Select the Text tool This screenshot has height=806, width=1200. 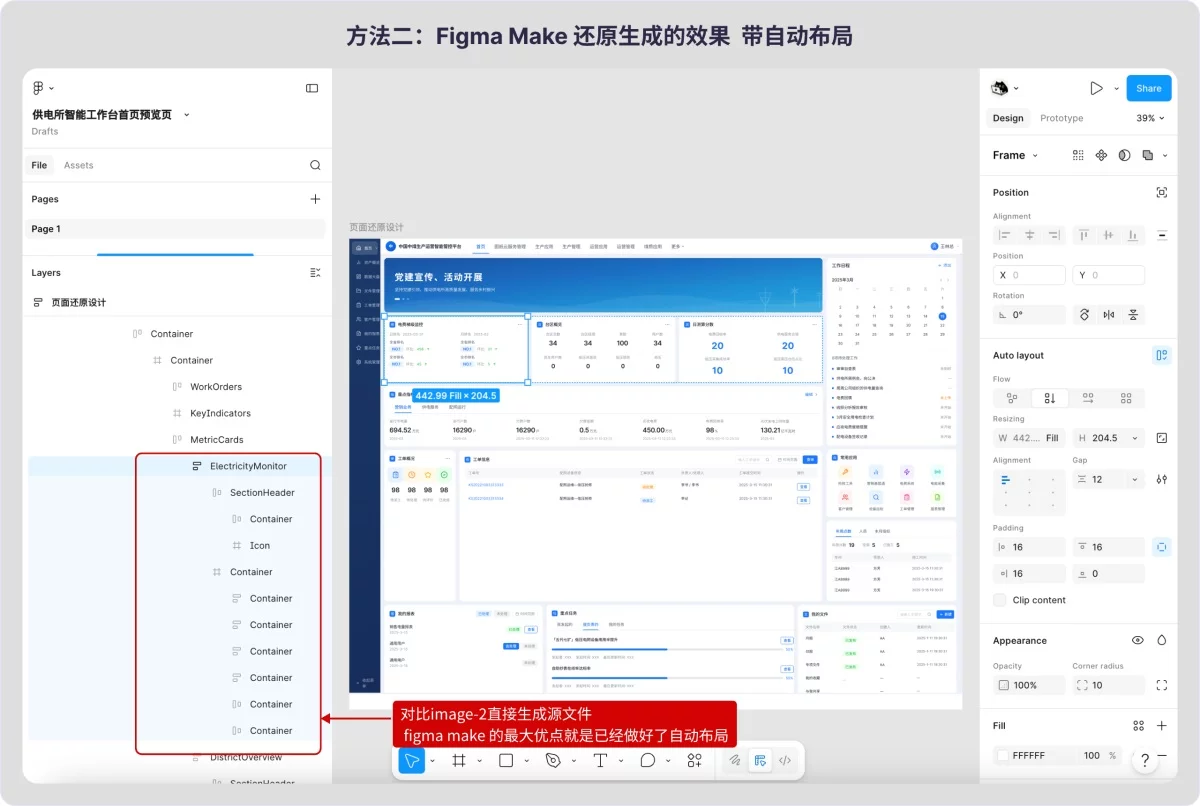tap(600, 760)
